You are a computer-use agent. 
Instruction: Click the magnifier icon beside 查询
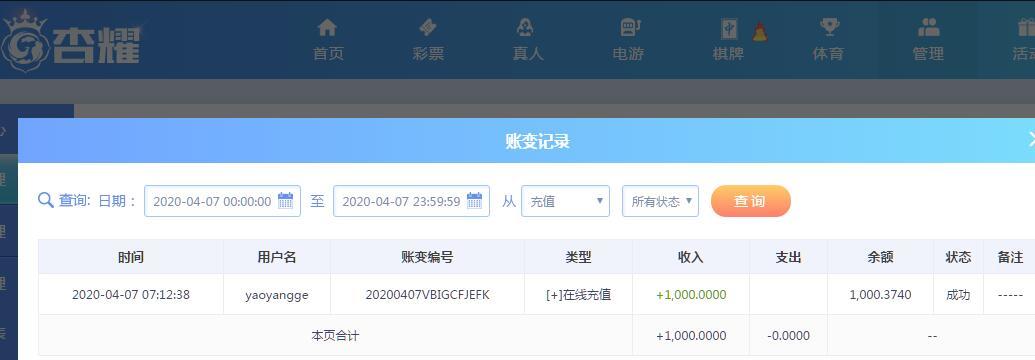click(46, 200)
